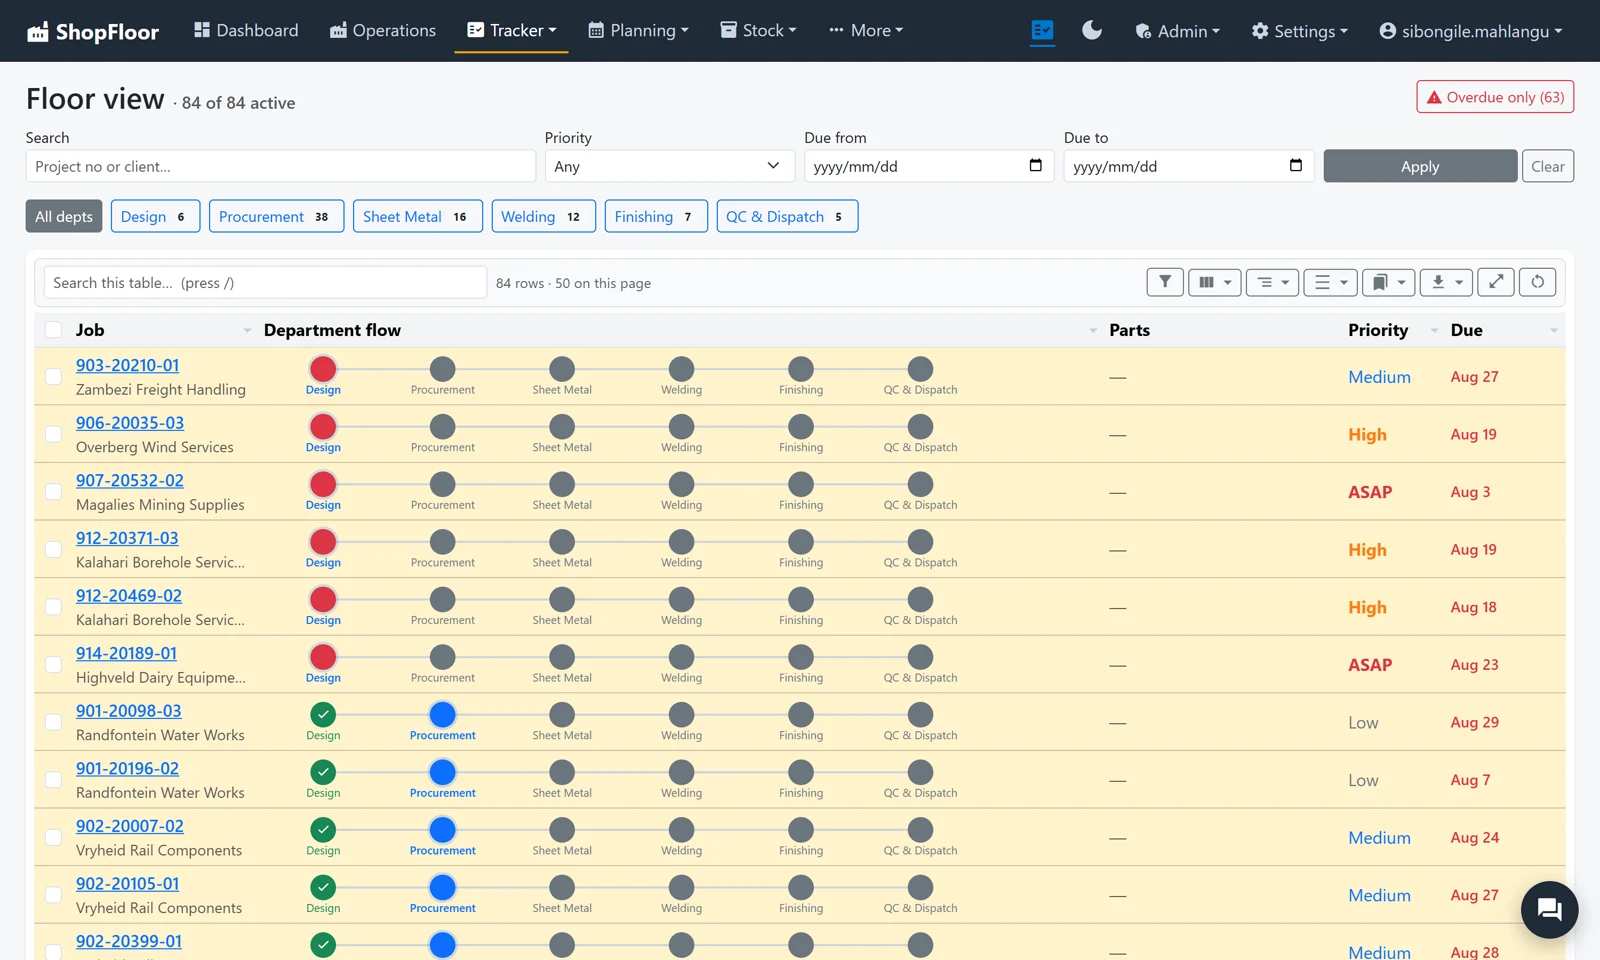Image resolution: width=1600 pixels, height=960 pixels.
Task: Open the row grouping dropdown
Action: pyautogui.click(x=1272, y=282)
